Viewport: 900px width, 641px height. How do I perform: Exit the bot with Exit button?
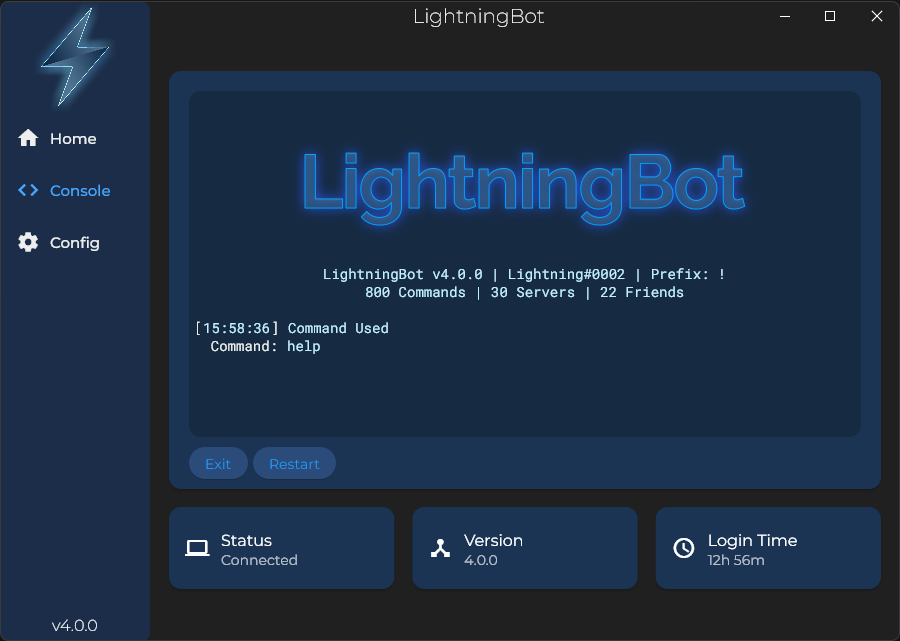[x=218, y=463]
